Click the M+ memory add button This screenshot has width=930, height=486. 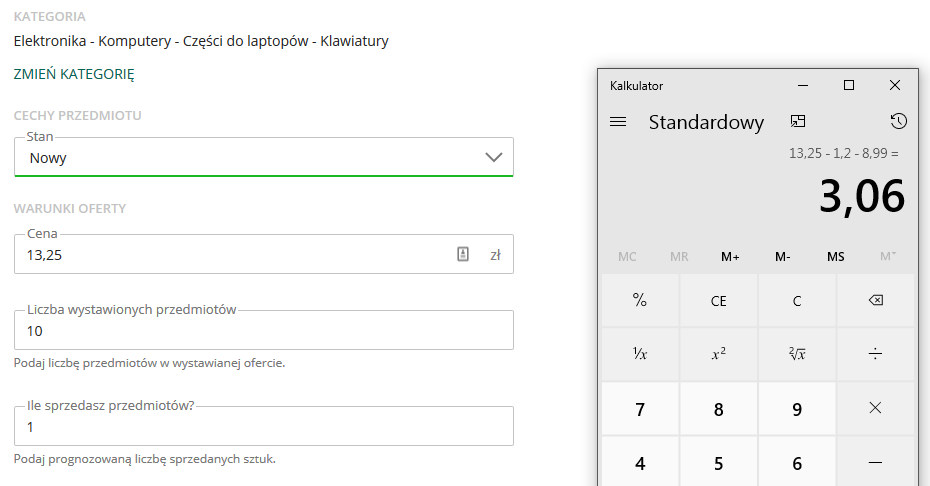[x=730, y=257]
